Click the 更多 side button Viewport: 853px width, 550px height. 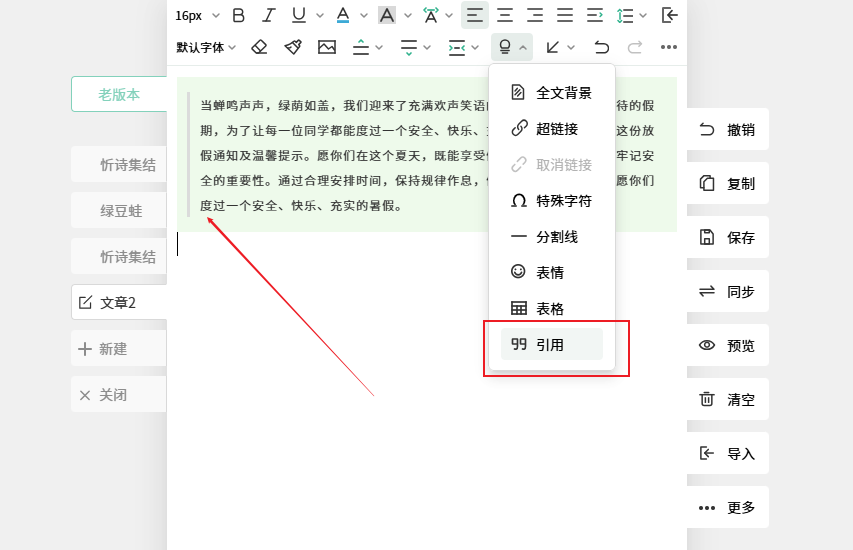(x=728, y=508)
